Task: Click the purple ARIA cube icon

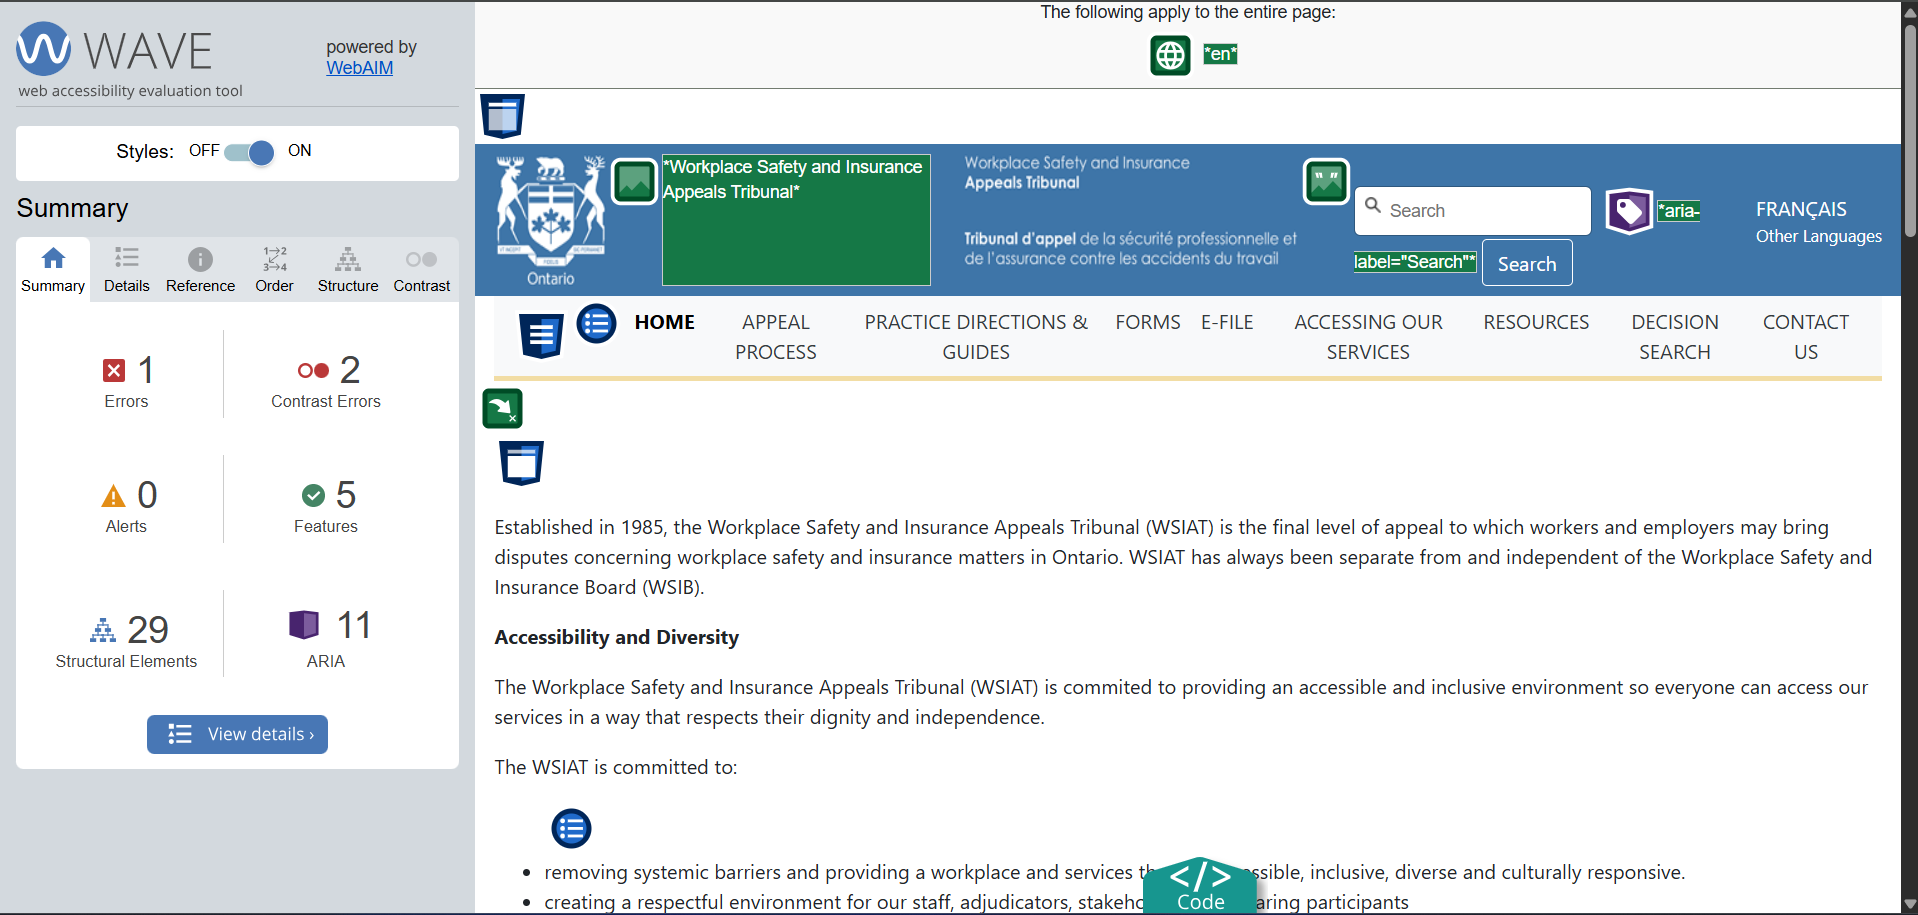Action: [303, 624]
